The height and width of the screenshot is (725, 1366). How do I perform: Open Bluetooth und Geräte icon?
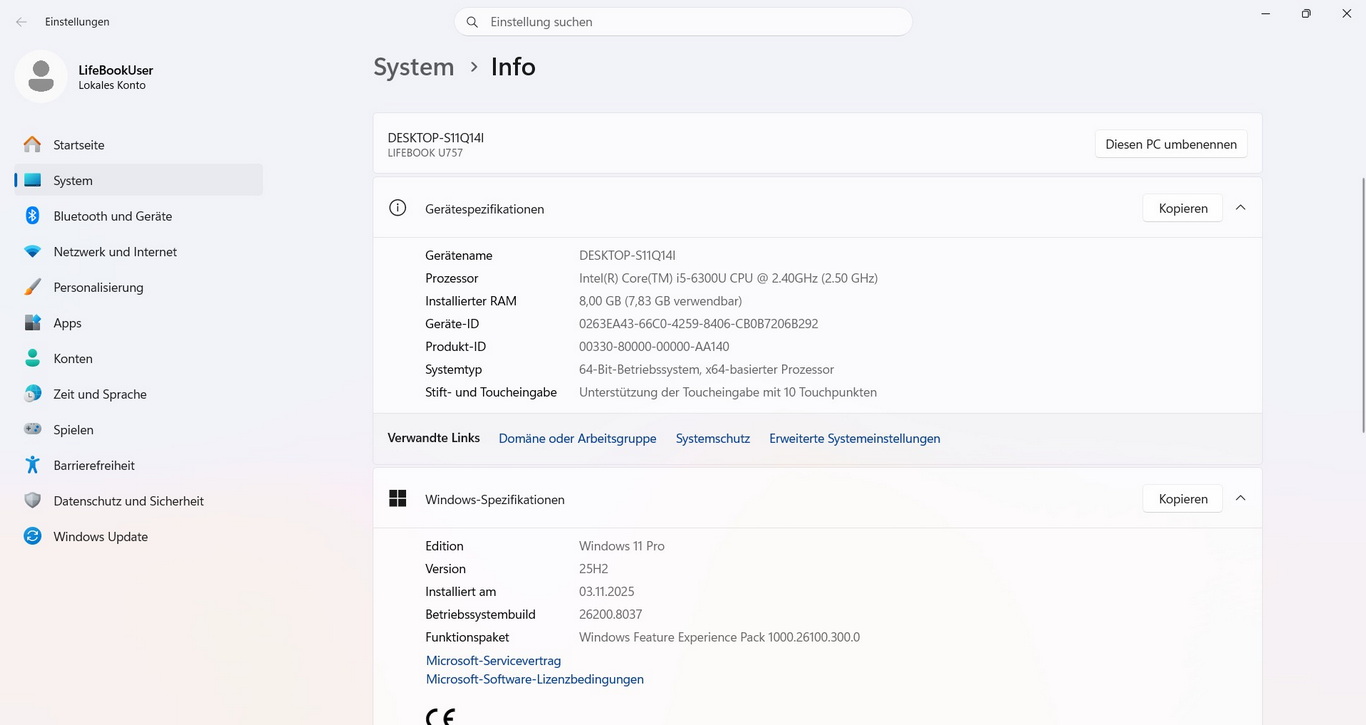[33, 216]
